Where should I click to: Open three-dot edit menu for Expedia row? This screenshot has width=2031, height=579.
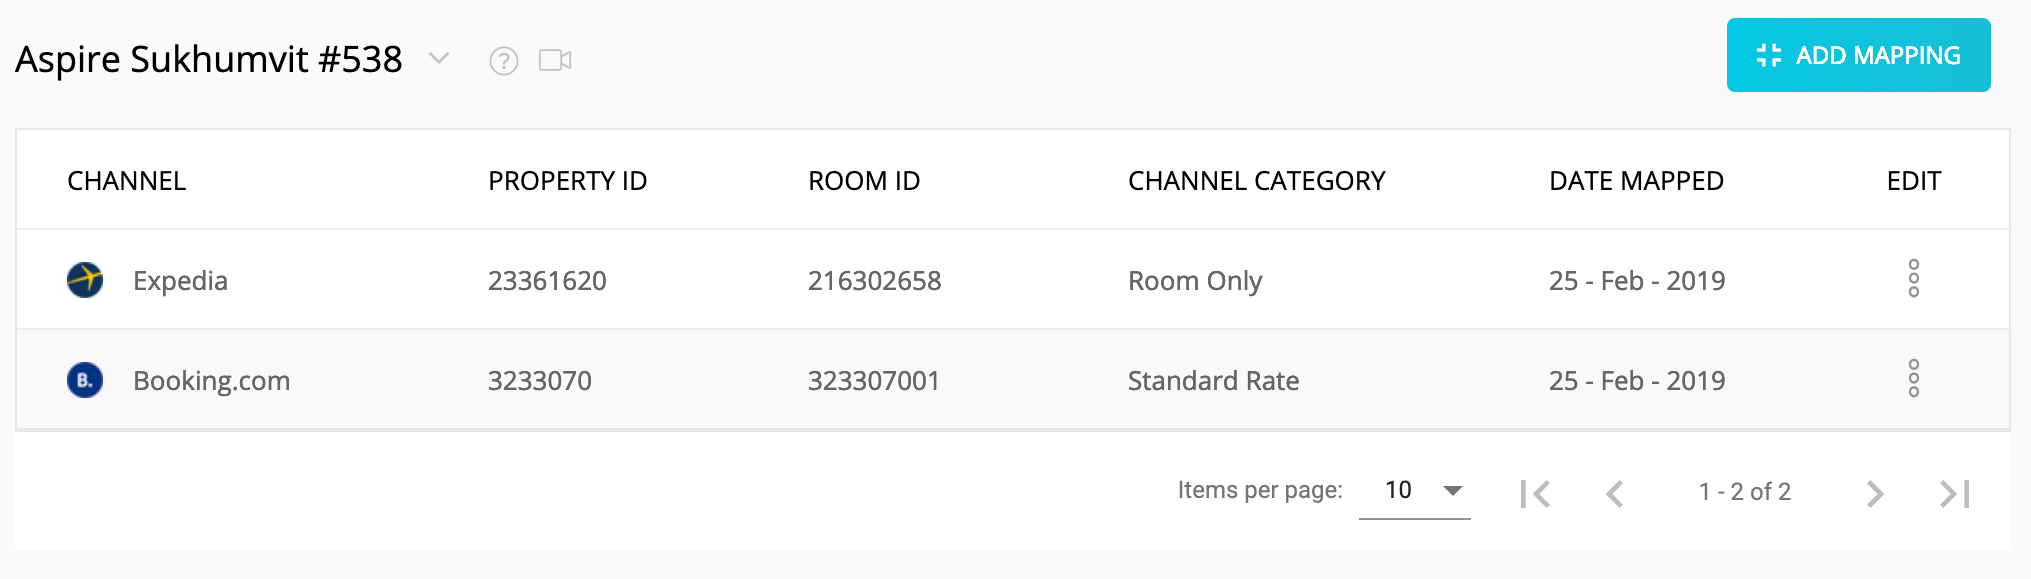tap(1913, 279)
